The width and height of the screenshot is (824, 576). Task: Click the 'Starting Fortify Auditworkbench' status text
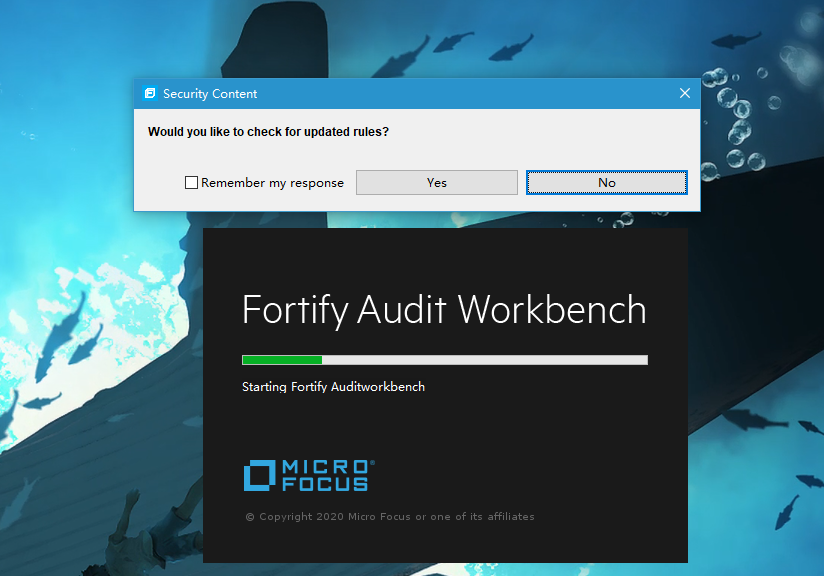click(x=333, y=387)
